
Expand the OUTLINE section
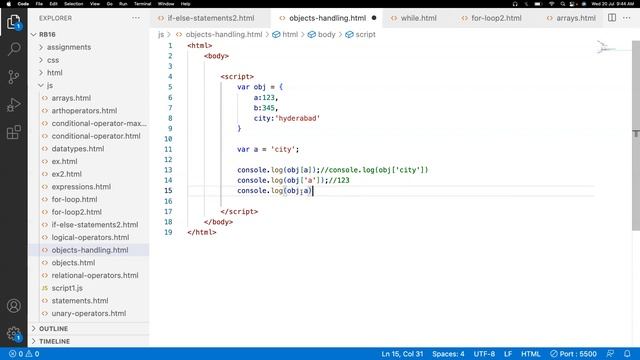89,329
